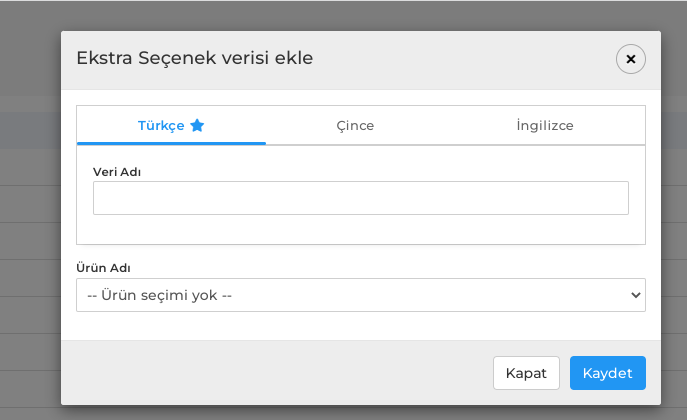Image resolution: width=687 pixels, height=420 pixels.
Task: Click the "Veri Adı" field label
Action: click(x=117, y=172)
